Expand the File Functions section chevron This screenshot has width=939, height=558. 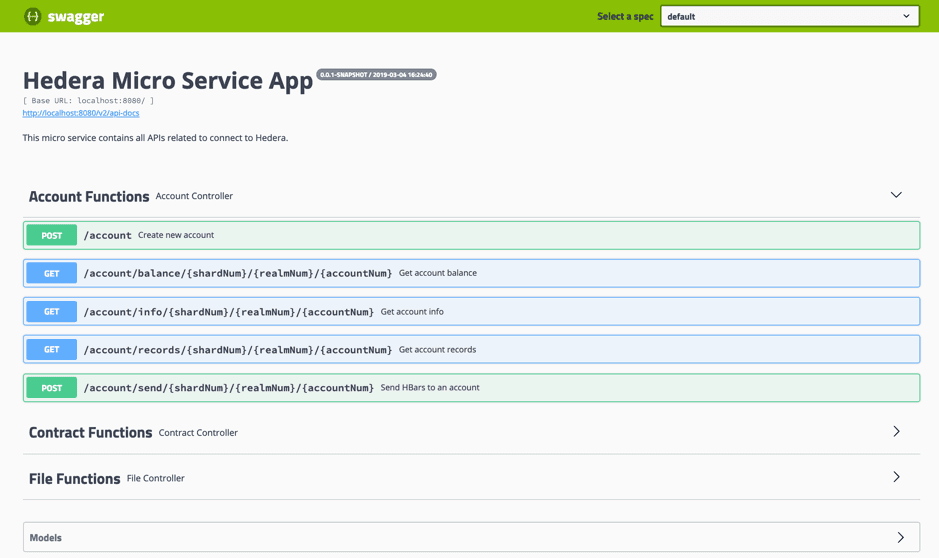(x=896, y=477)
